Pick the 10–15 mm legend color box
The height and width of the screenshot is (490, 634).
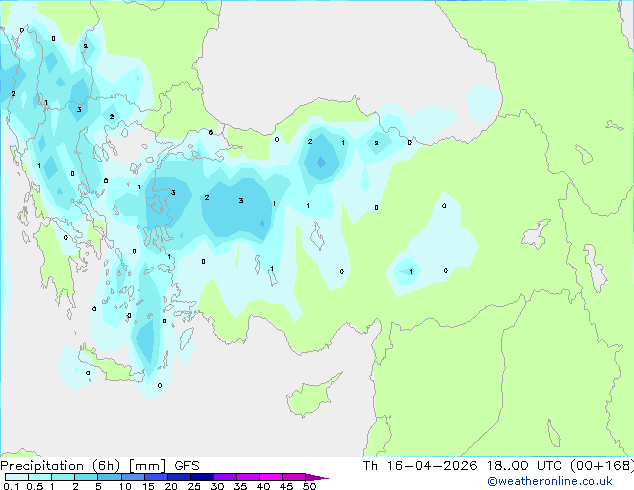(x=132, y=477)
